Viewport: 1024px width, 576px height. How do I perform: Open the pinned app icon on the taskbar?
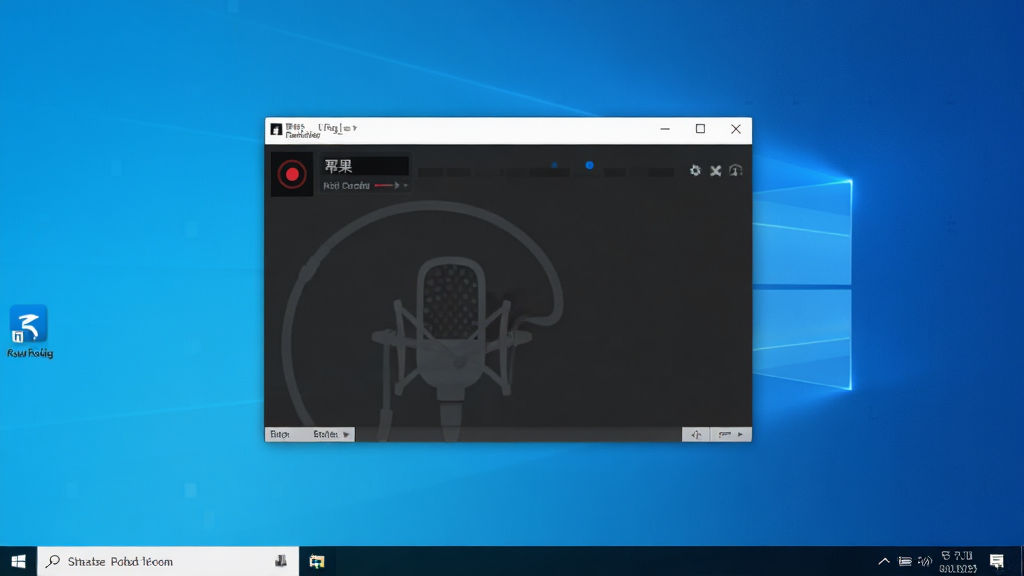317,561
